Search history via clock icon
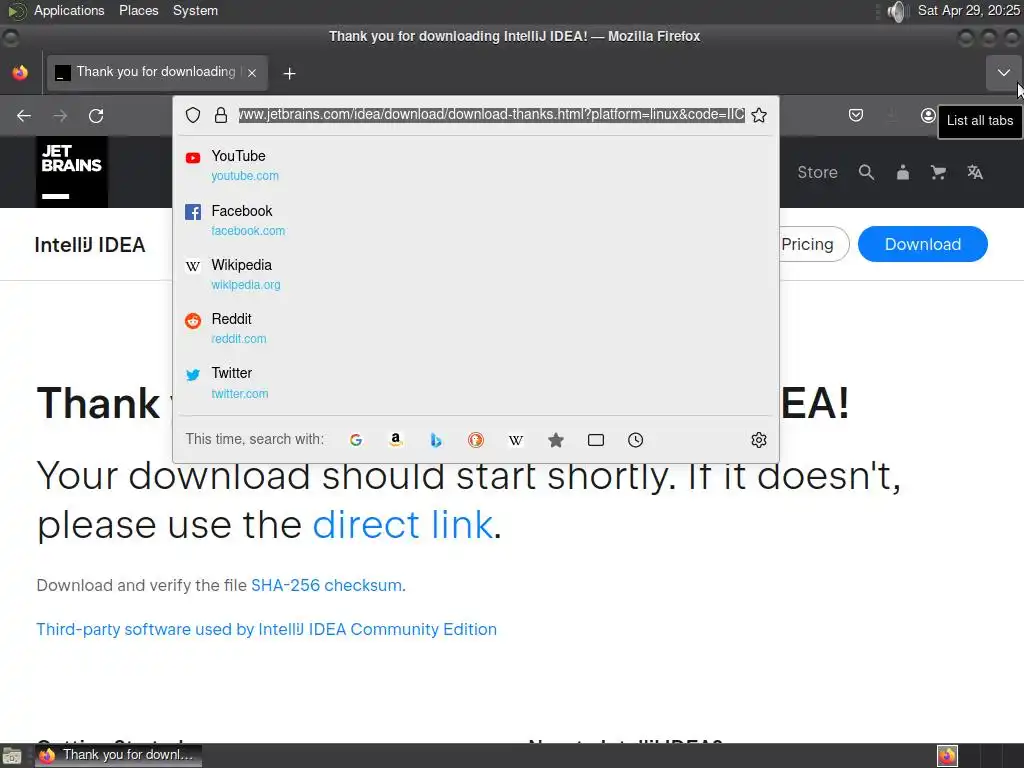Screen dimensions: 1024x768 [x=635, y=440]
